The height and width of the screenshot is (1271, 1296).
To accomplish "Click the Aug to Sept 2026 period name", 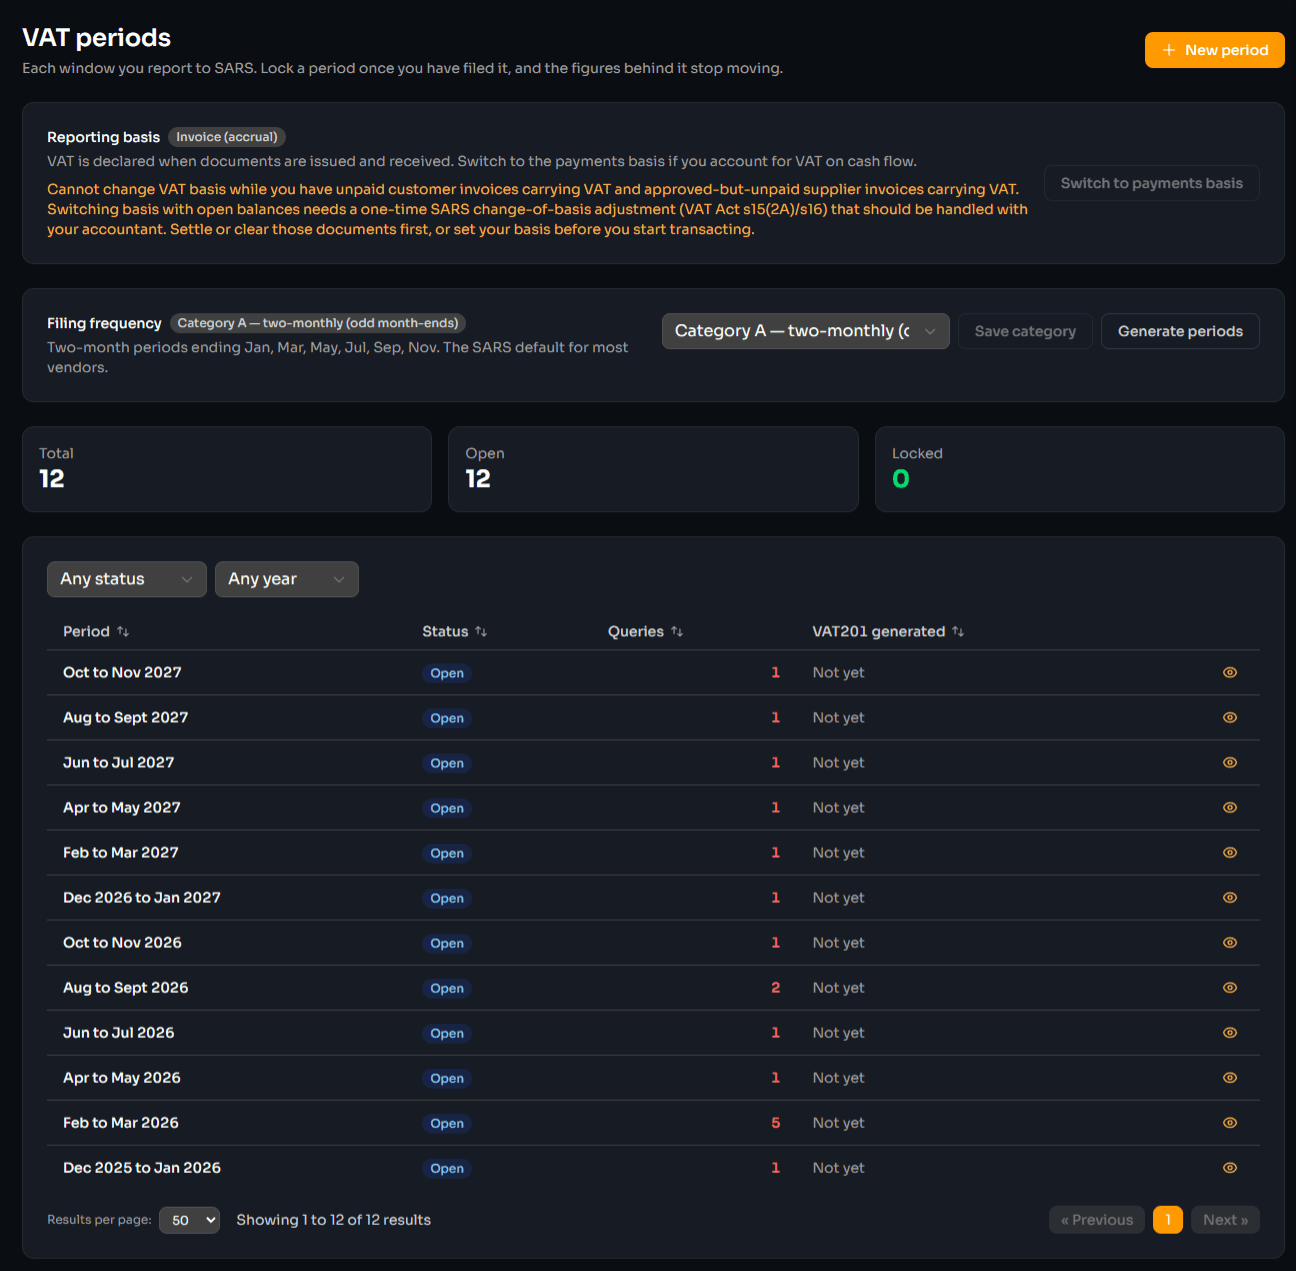I will pos(126,988).
